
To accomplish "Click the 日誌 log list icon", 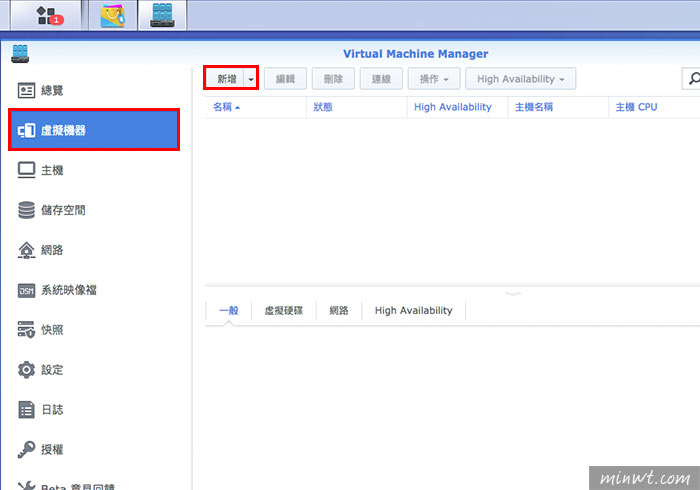I will click(26, 409).
